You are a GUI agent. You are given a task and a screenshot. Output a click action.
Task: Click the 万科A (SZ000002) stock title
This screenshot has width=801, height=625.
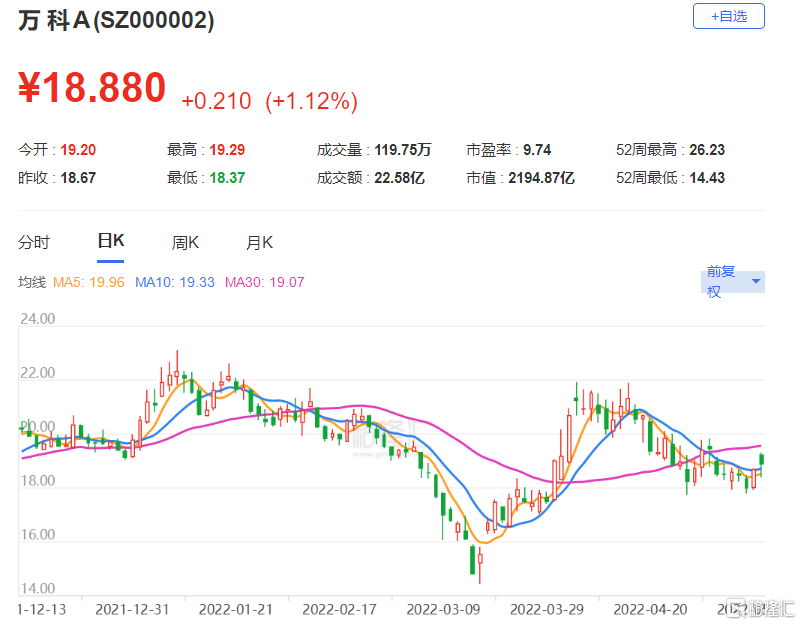116,22
